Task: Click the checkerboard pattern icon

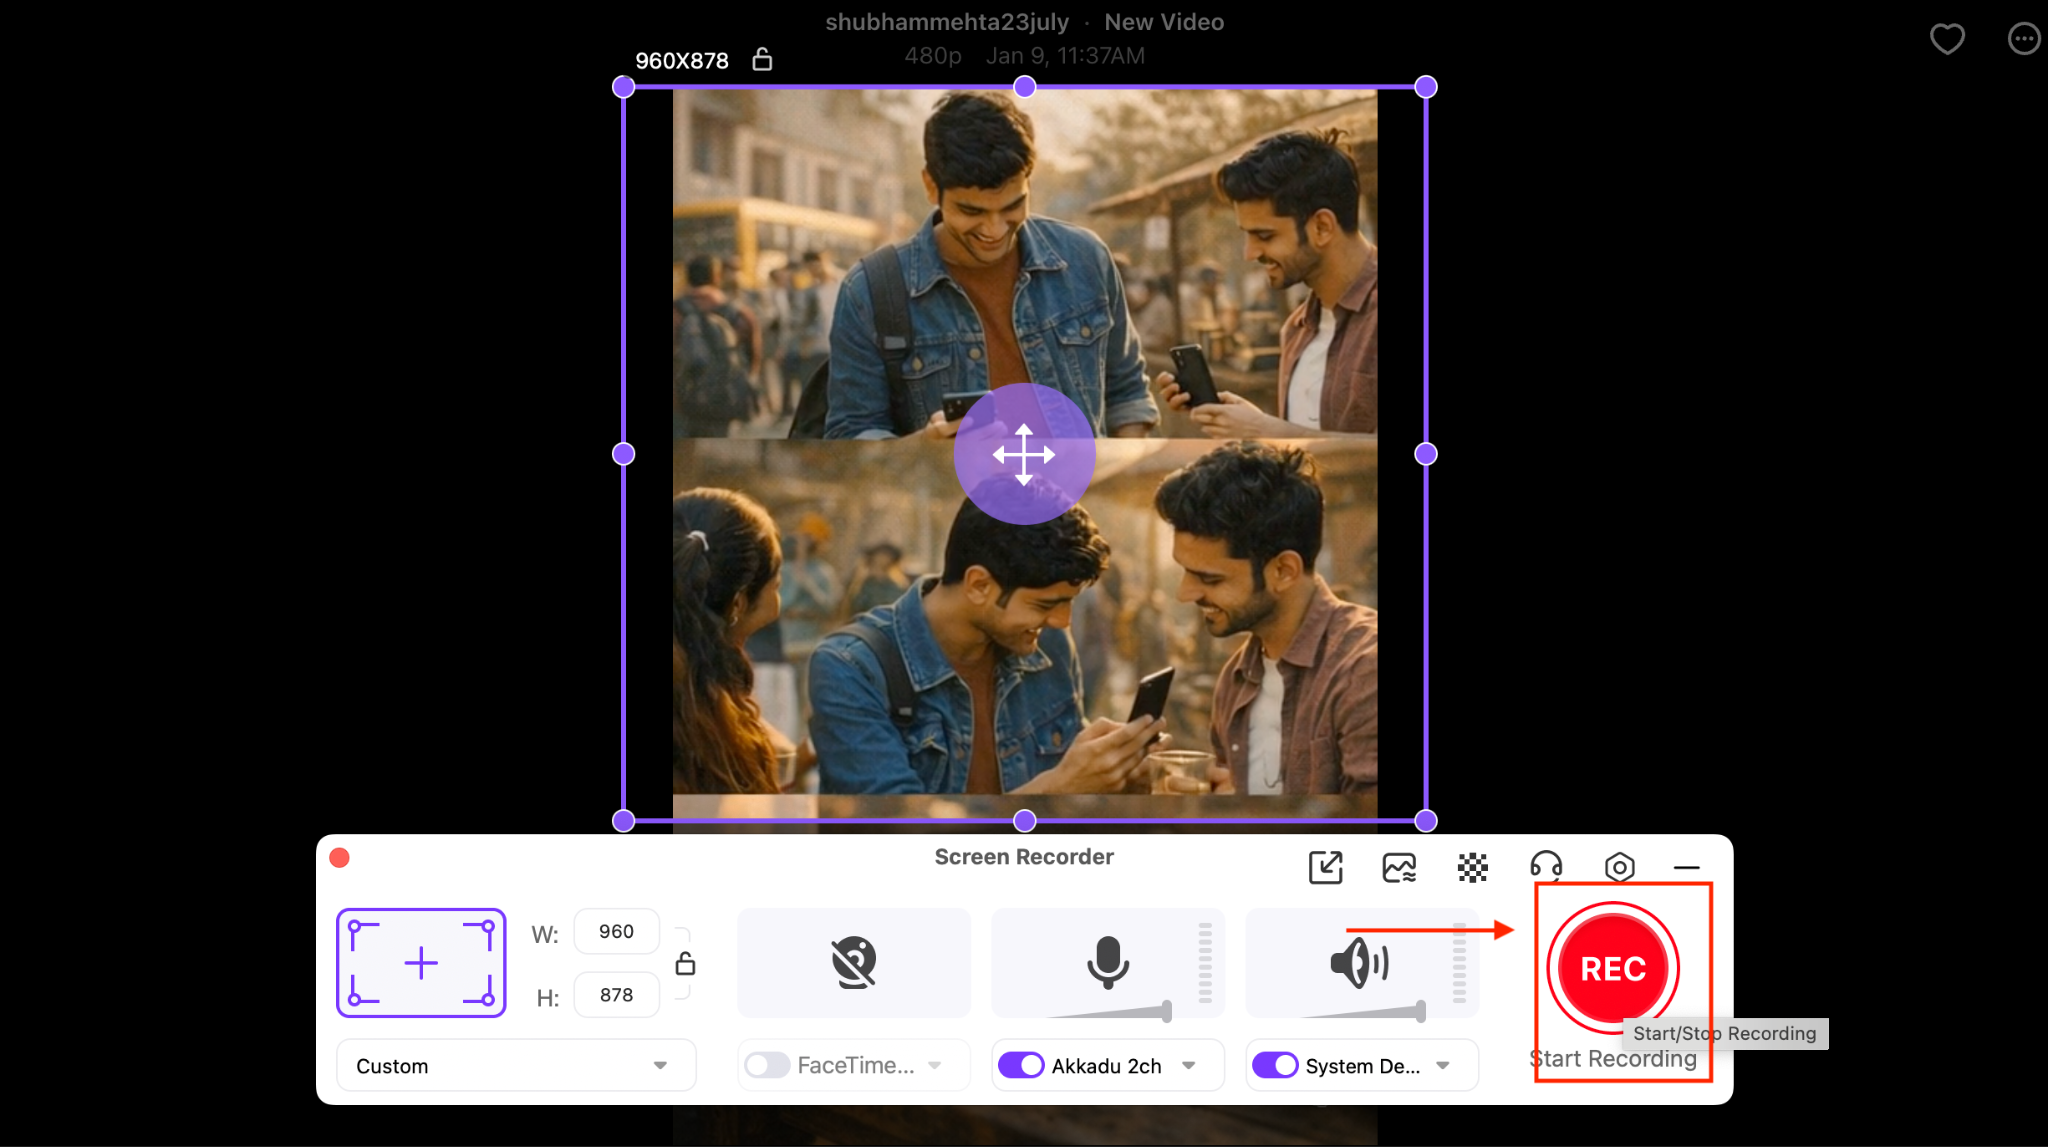Action: tap(1472, 867)
